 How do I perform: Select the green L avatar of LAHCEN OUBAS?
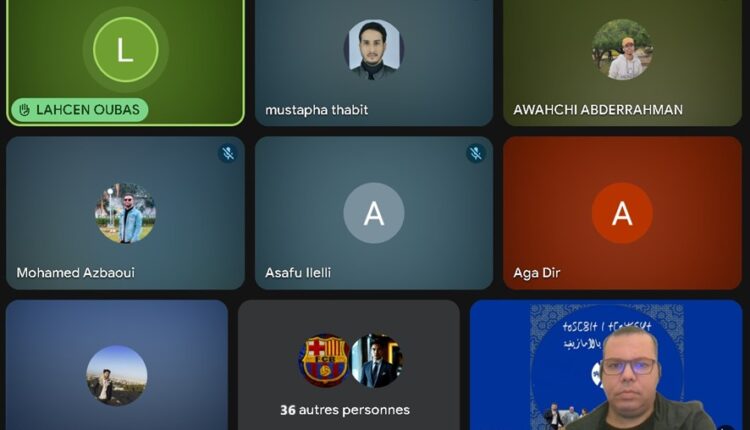pos(125,49)
